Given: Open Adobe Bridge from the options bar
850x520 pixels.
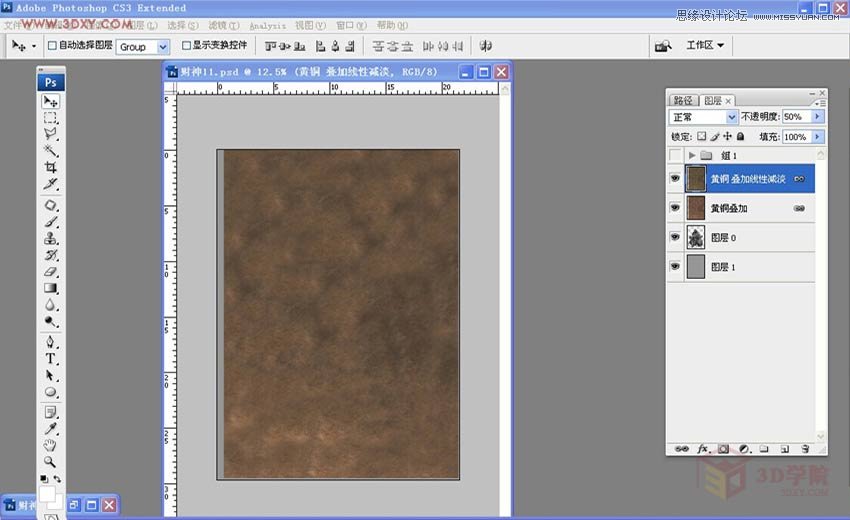Looking at the screenshot, I should click(x=663, y=46).
